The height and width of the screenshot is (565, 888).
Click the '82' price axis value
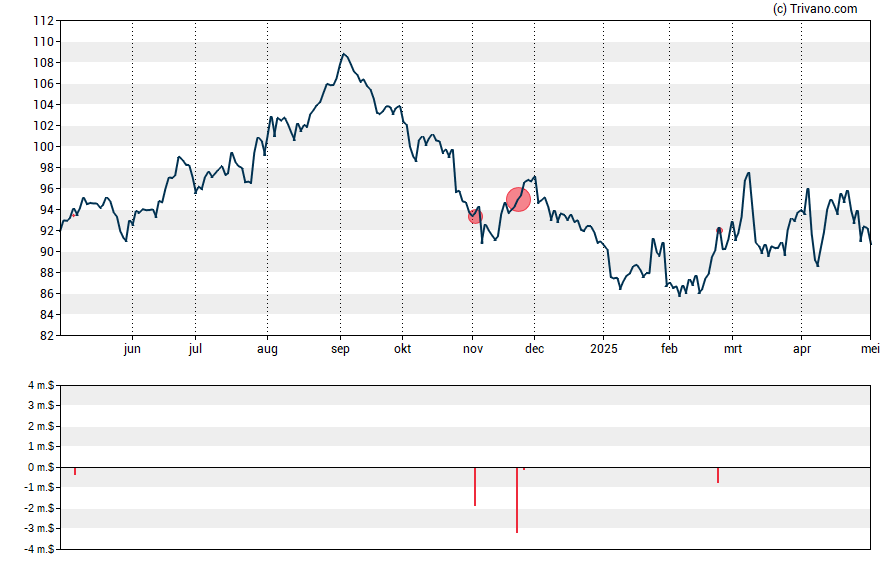(x=47, y=336)
